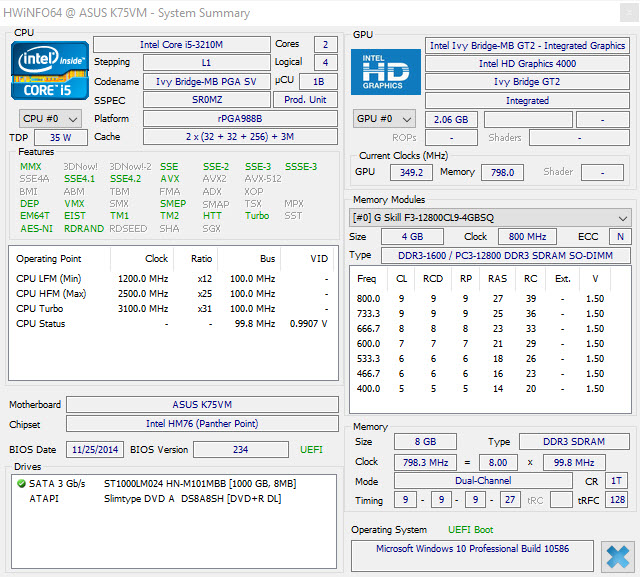Click the module Clock 800 MHz field
The height and width of the screenshot is (577, 640).
[527, 237]
